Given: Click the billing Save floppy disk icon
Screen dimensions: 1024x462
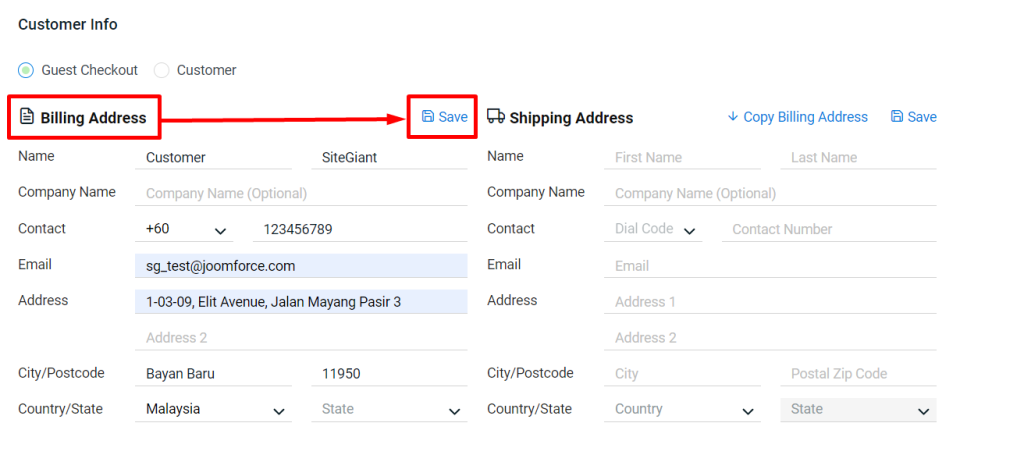Looking at the screenshot, I should point(428,117).
